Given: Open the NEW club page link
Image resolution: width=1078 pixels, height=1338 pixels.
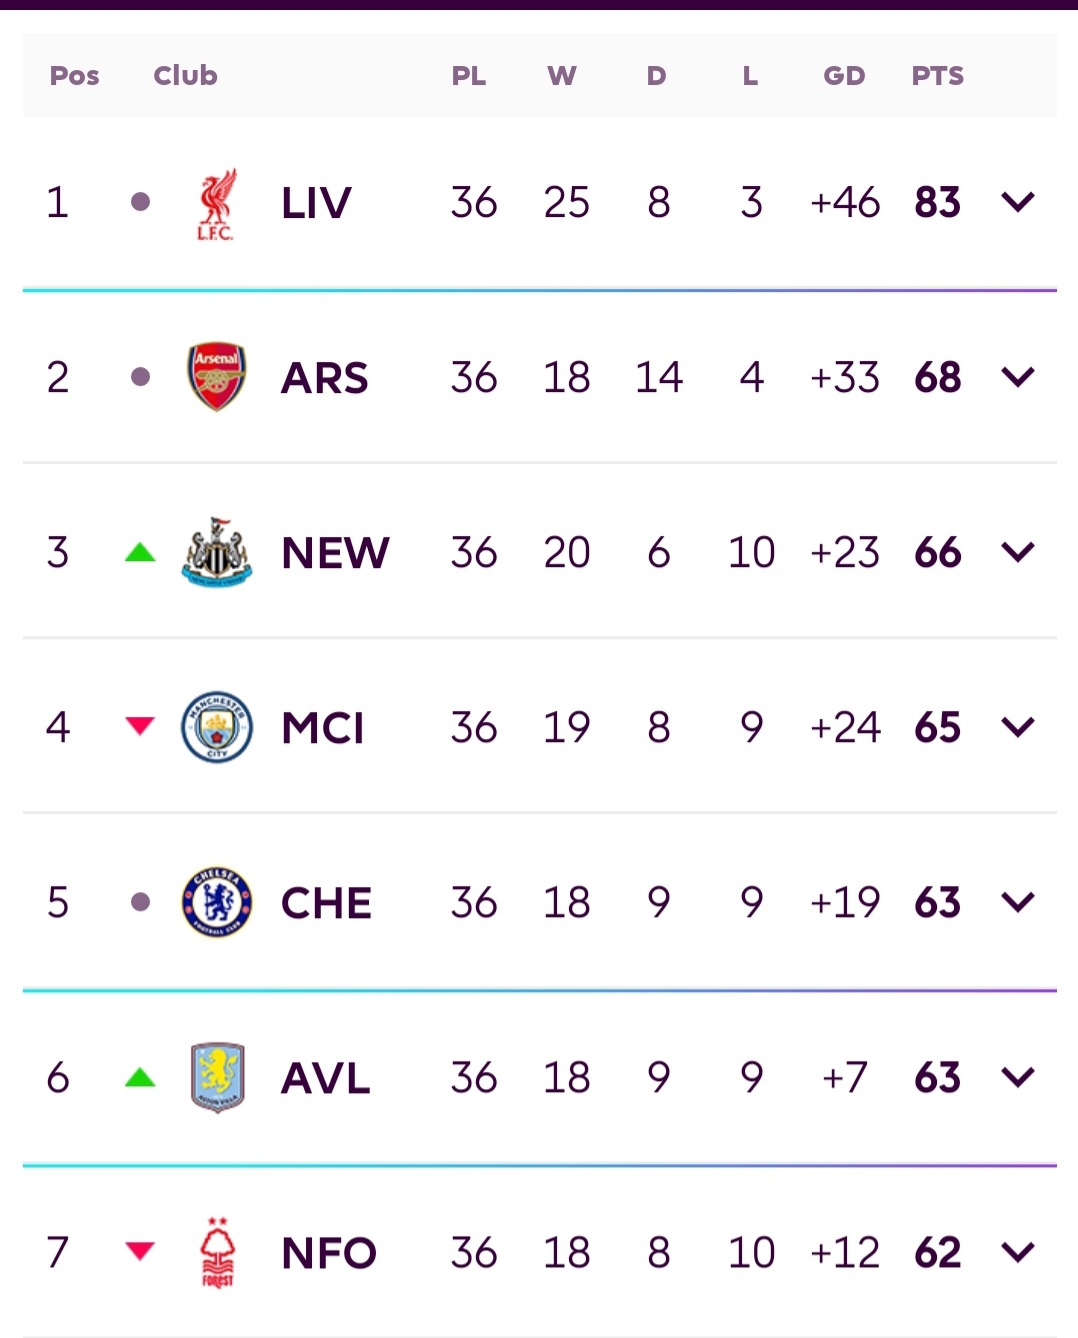Looking at the screenshot, I should point(334,551).
